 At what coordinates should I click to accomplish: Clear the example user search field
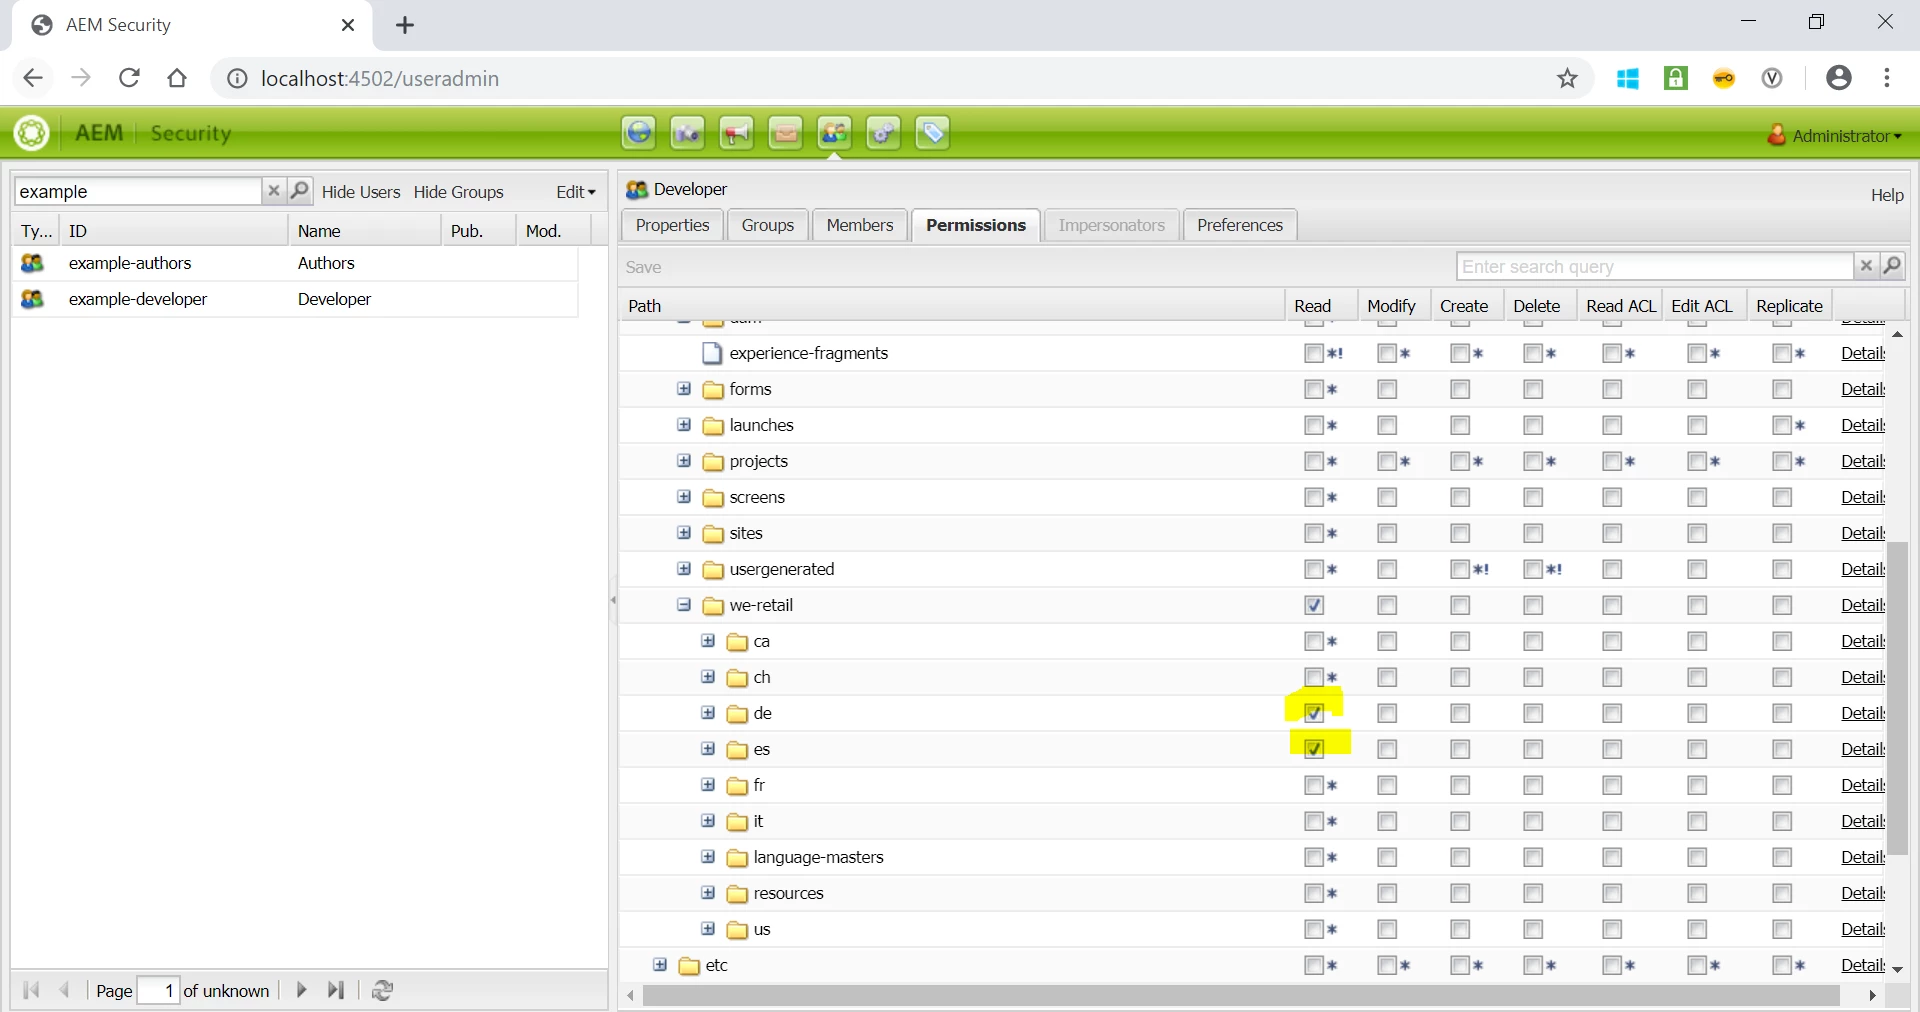click(x=273, y=191)
